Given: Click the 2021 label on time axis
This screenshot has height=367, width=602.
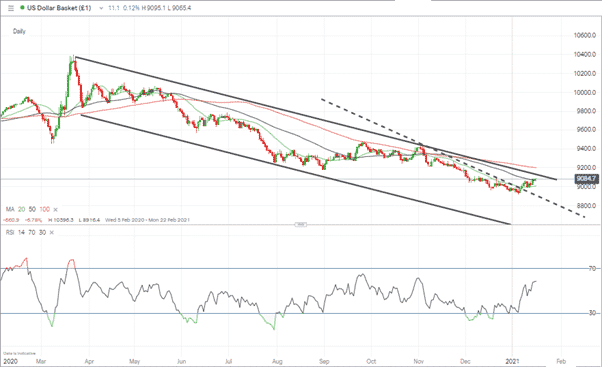Looking at the screenshot, I should (x=513, y=361).
